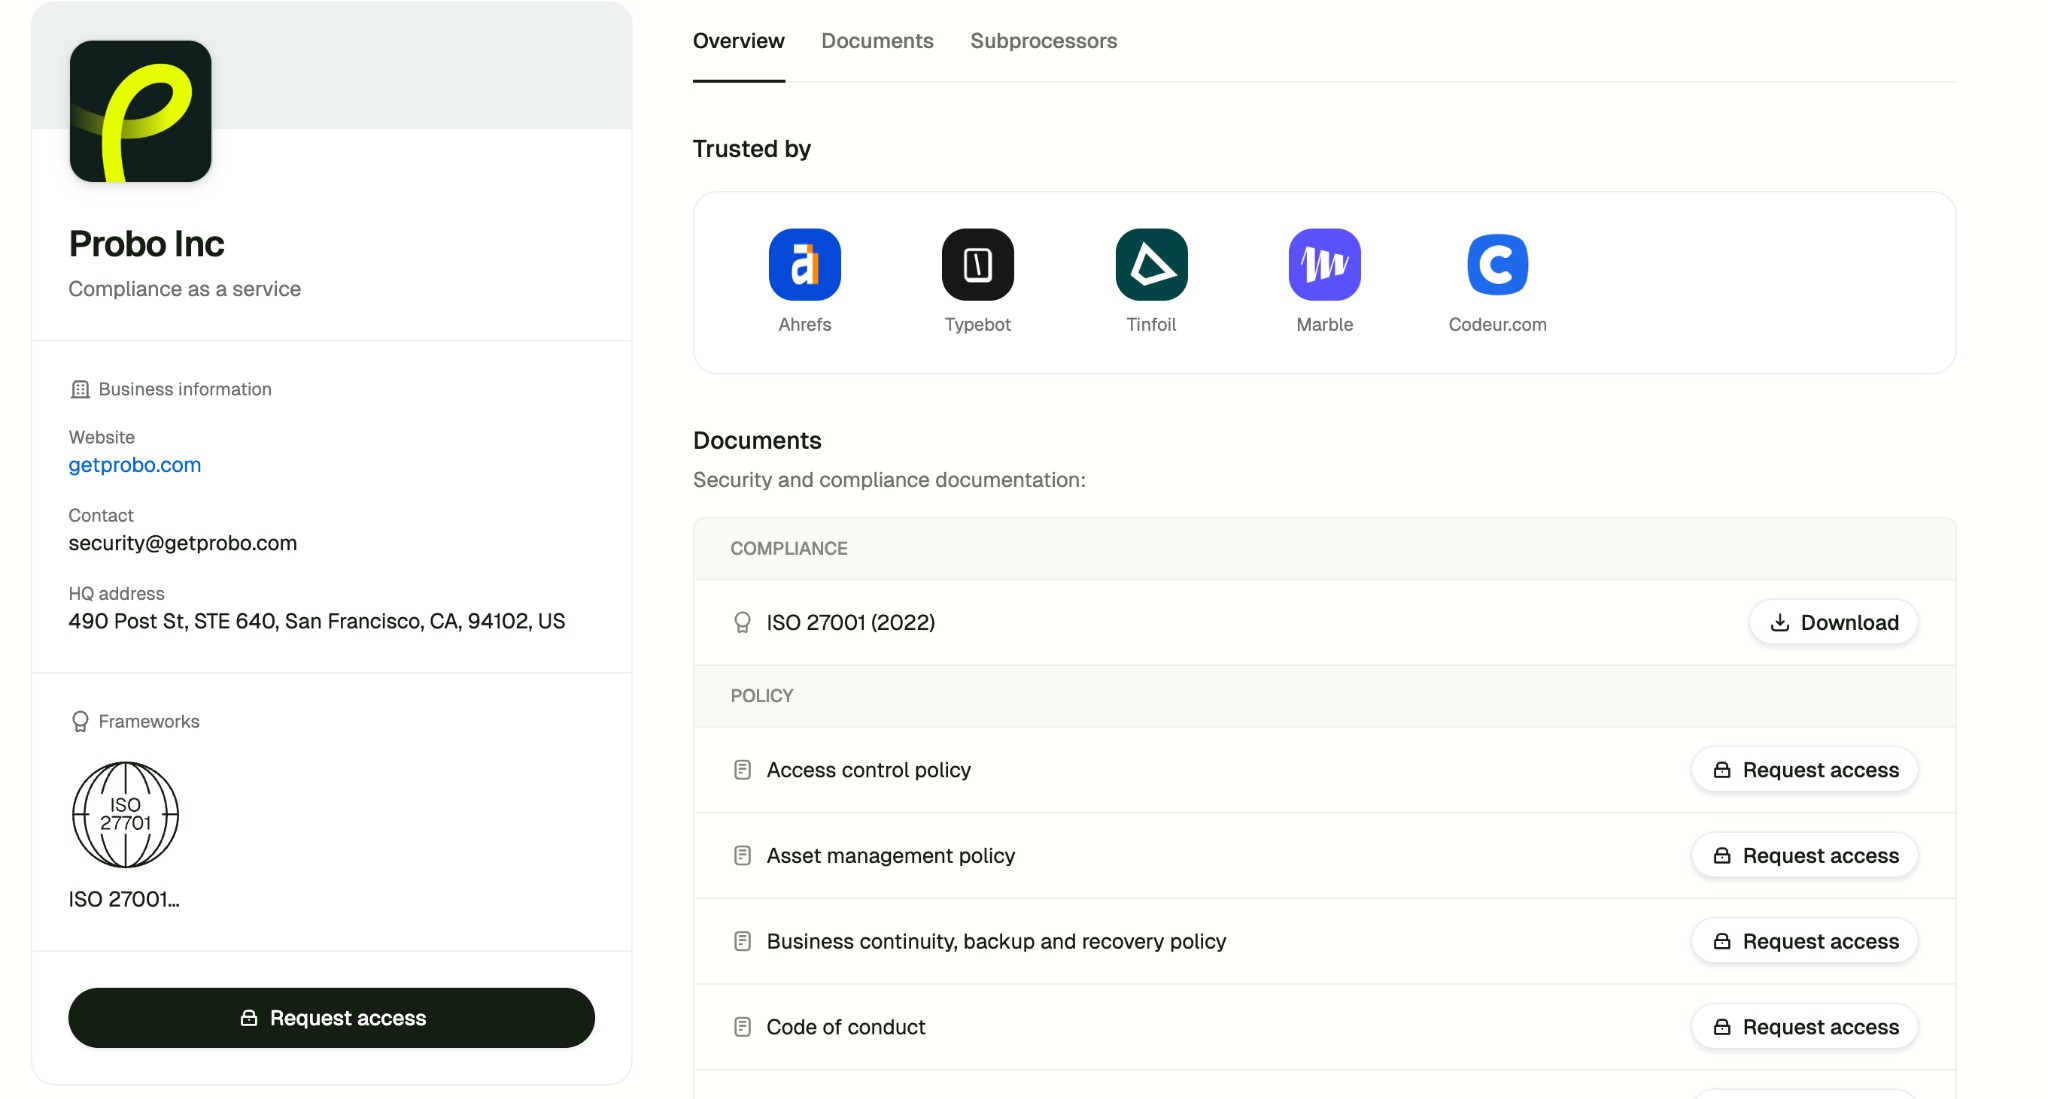
Task: Click the Asset management policy name
Action: pos(891,856)
